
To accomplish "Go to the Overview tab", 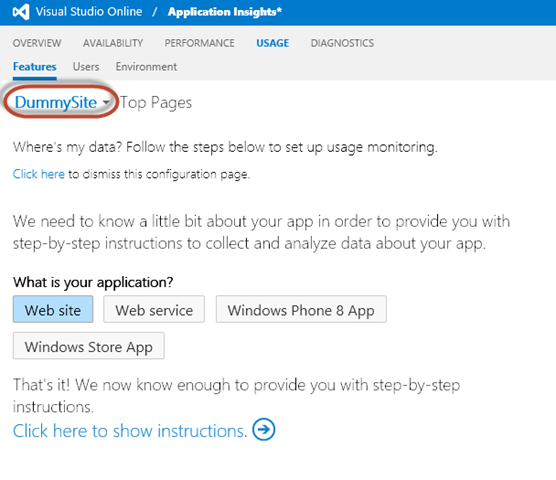I will (x=37, y=43).
